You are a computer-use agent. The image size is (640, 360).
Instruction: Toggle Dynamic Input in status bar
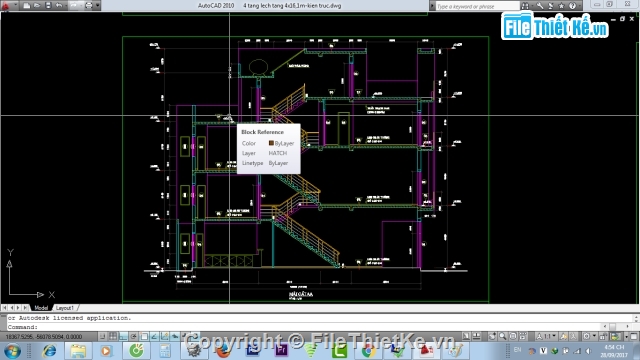click(x=175, y=337)
